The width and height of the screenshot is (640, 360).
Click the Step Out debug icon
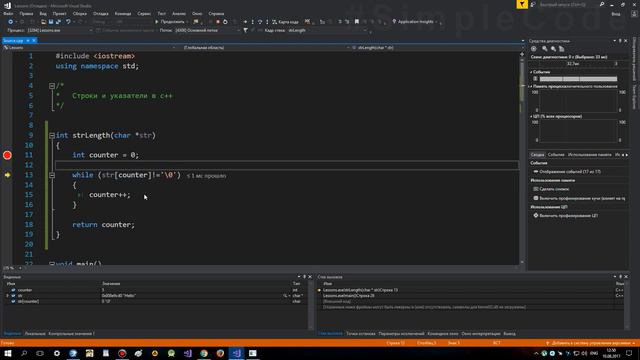[x=267, y=22]
